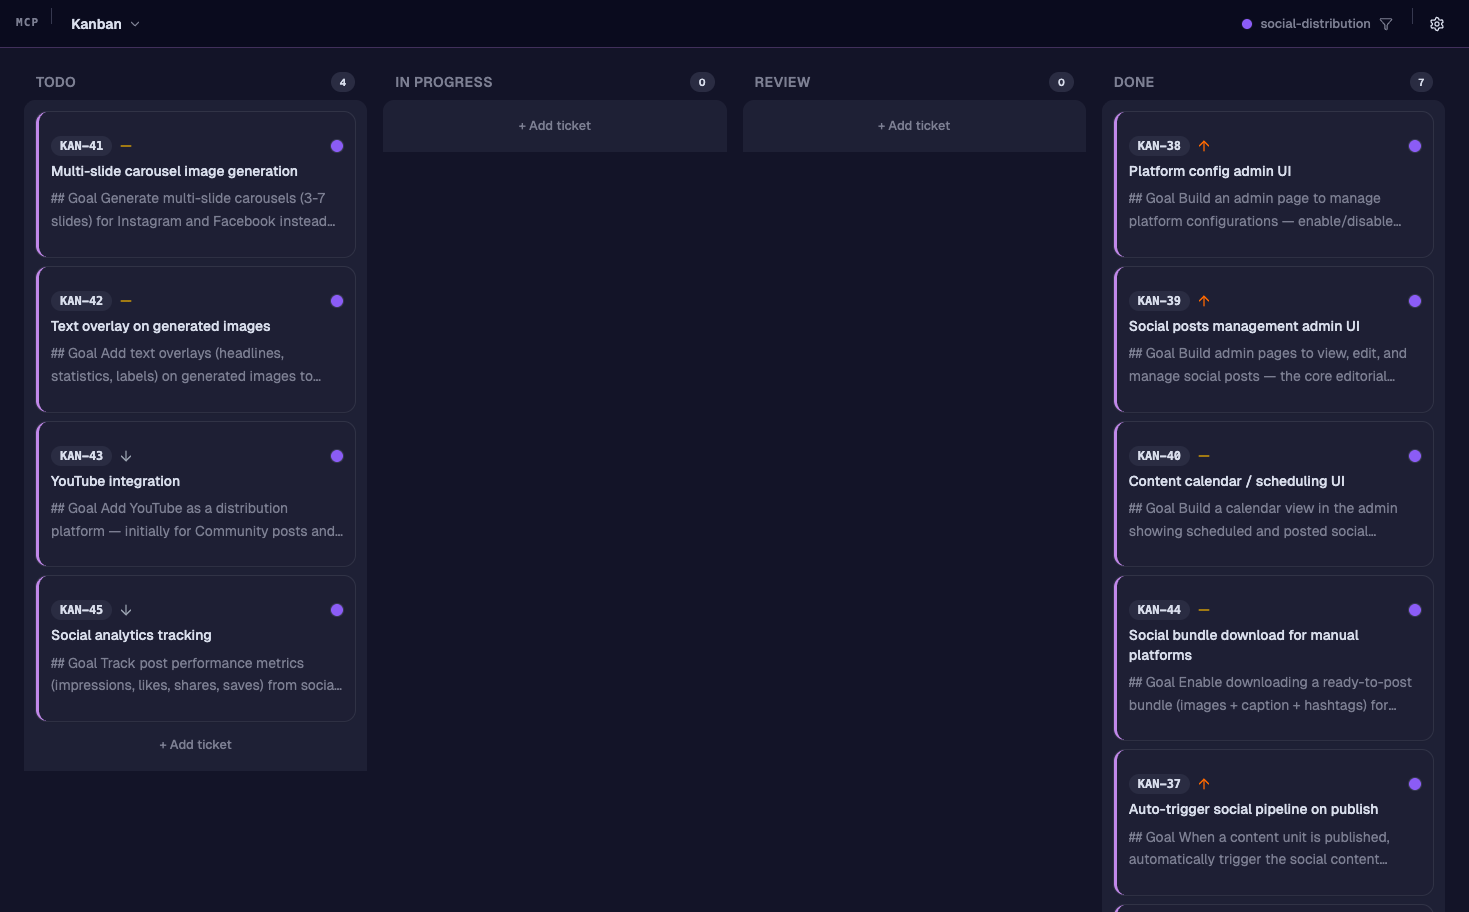
Task: Click the purple dot beside social-distribution
Action: click(x=1247, y=24)
